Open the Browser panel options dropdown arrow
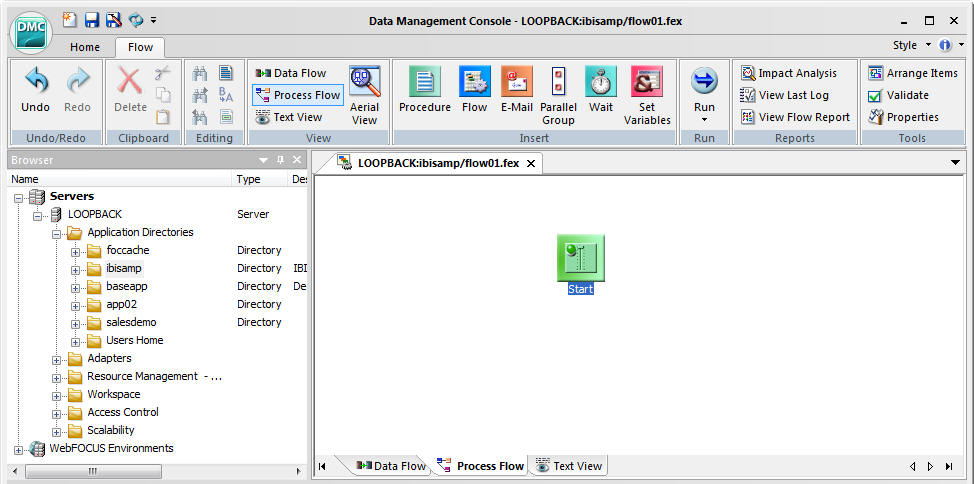Screen dimensions: 974x484 click(263, 160)
